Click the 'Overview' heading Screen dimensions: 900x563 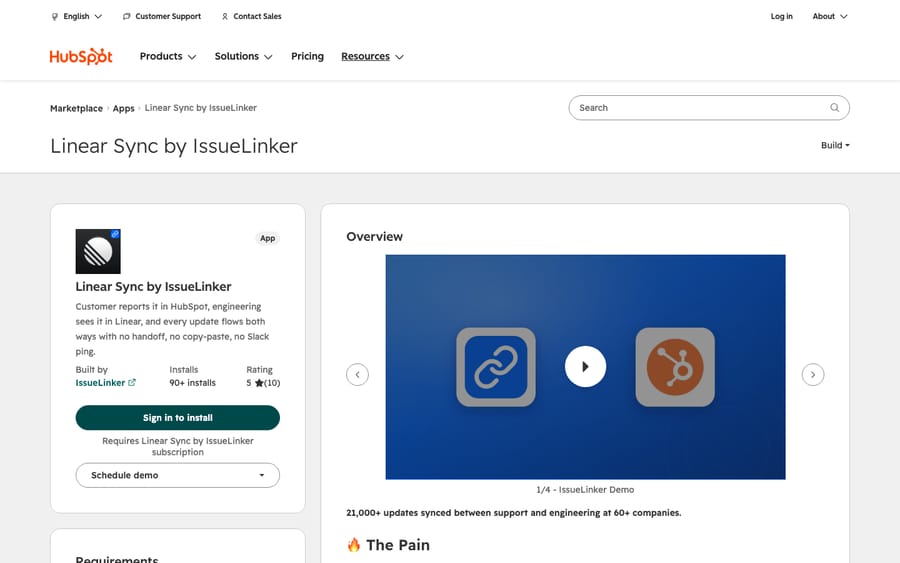[x=374, y=236]
